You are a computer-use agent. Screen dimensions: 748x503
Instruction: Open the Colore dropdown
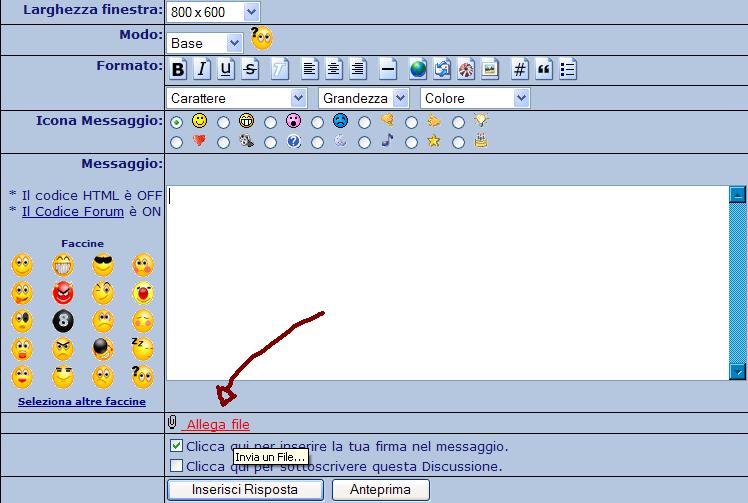[x=475, y=98]
